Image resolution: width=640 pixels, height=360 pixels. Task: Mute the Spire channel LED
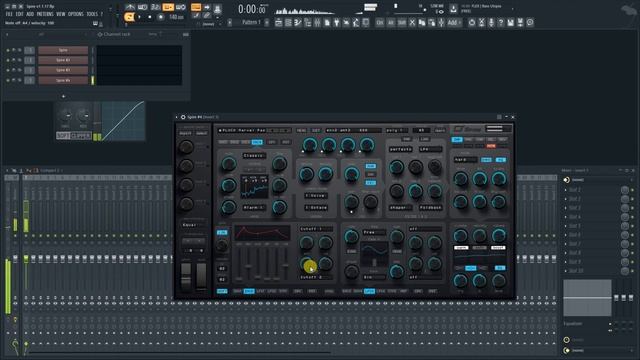(x=7, y=50)
